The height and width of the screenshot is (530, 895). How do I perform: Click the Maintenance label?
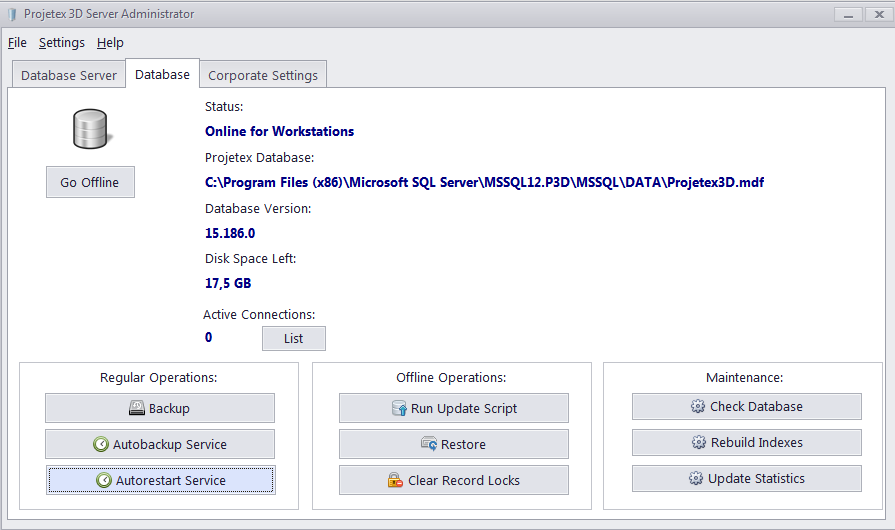coord(744,378)
